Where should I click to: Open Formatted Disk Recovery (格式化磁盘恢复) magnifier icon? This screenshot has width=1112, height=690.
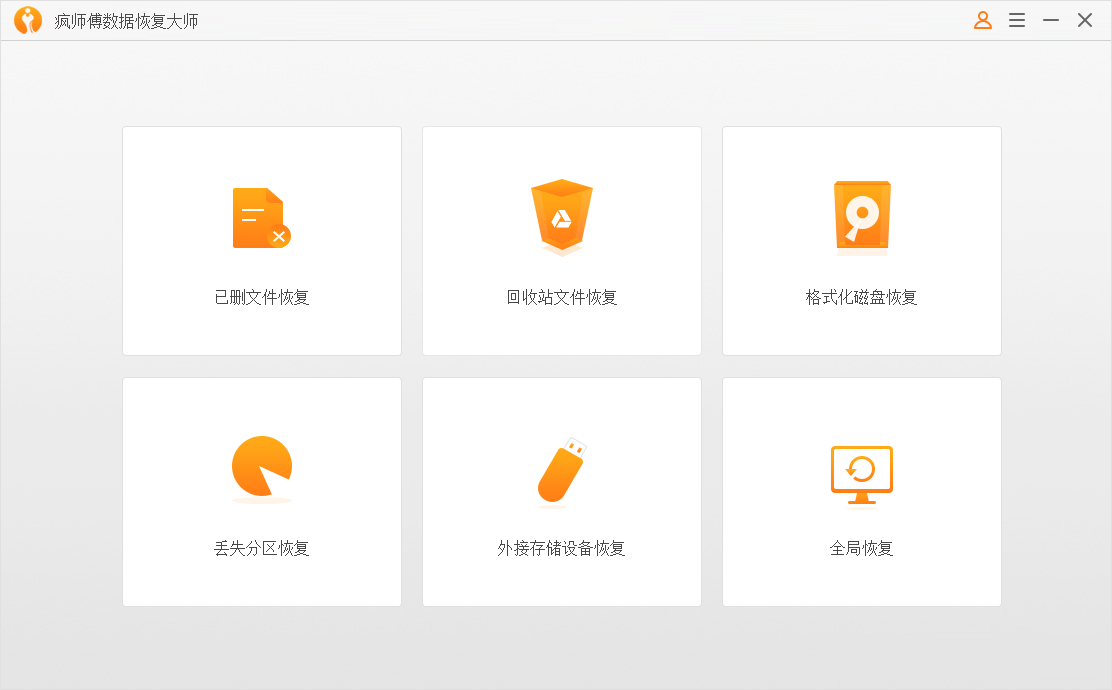861,216
